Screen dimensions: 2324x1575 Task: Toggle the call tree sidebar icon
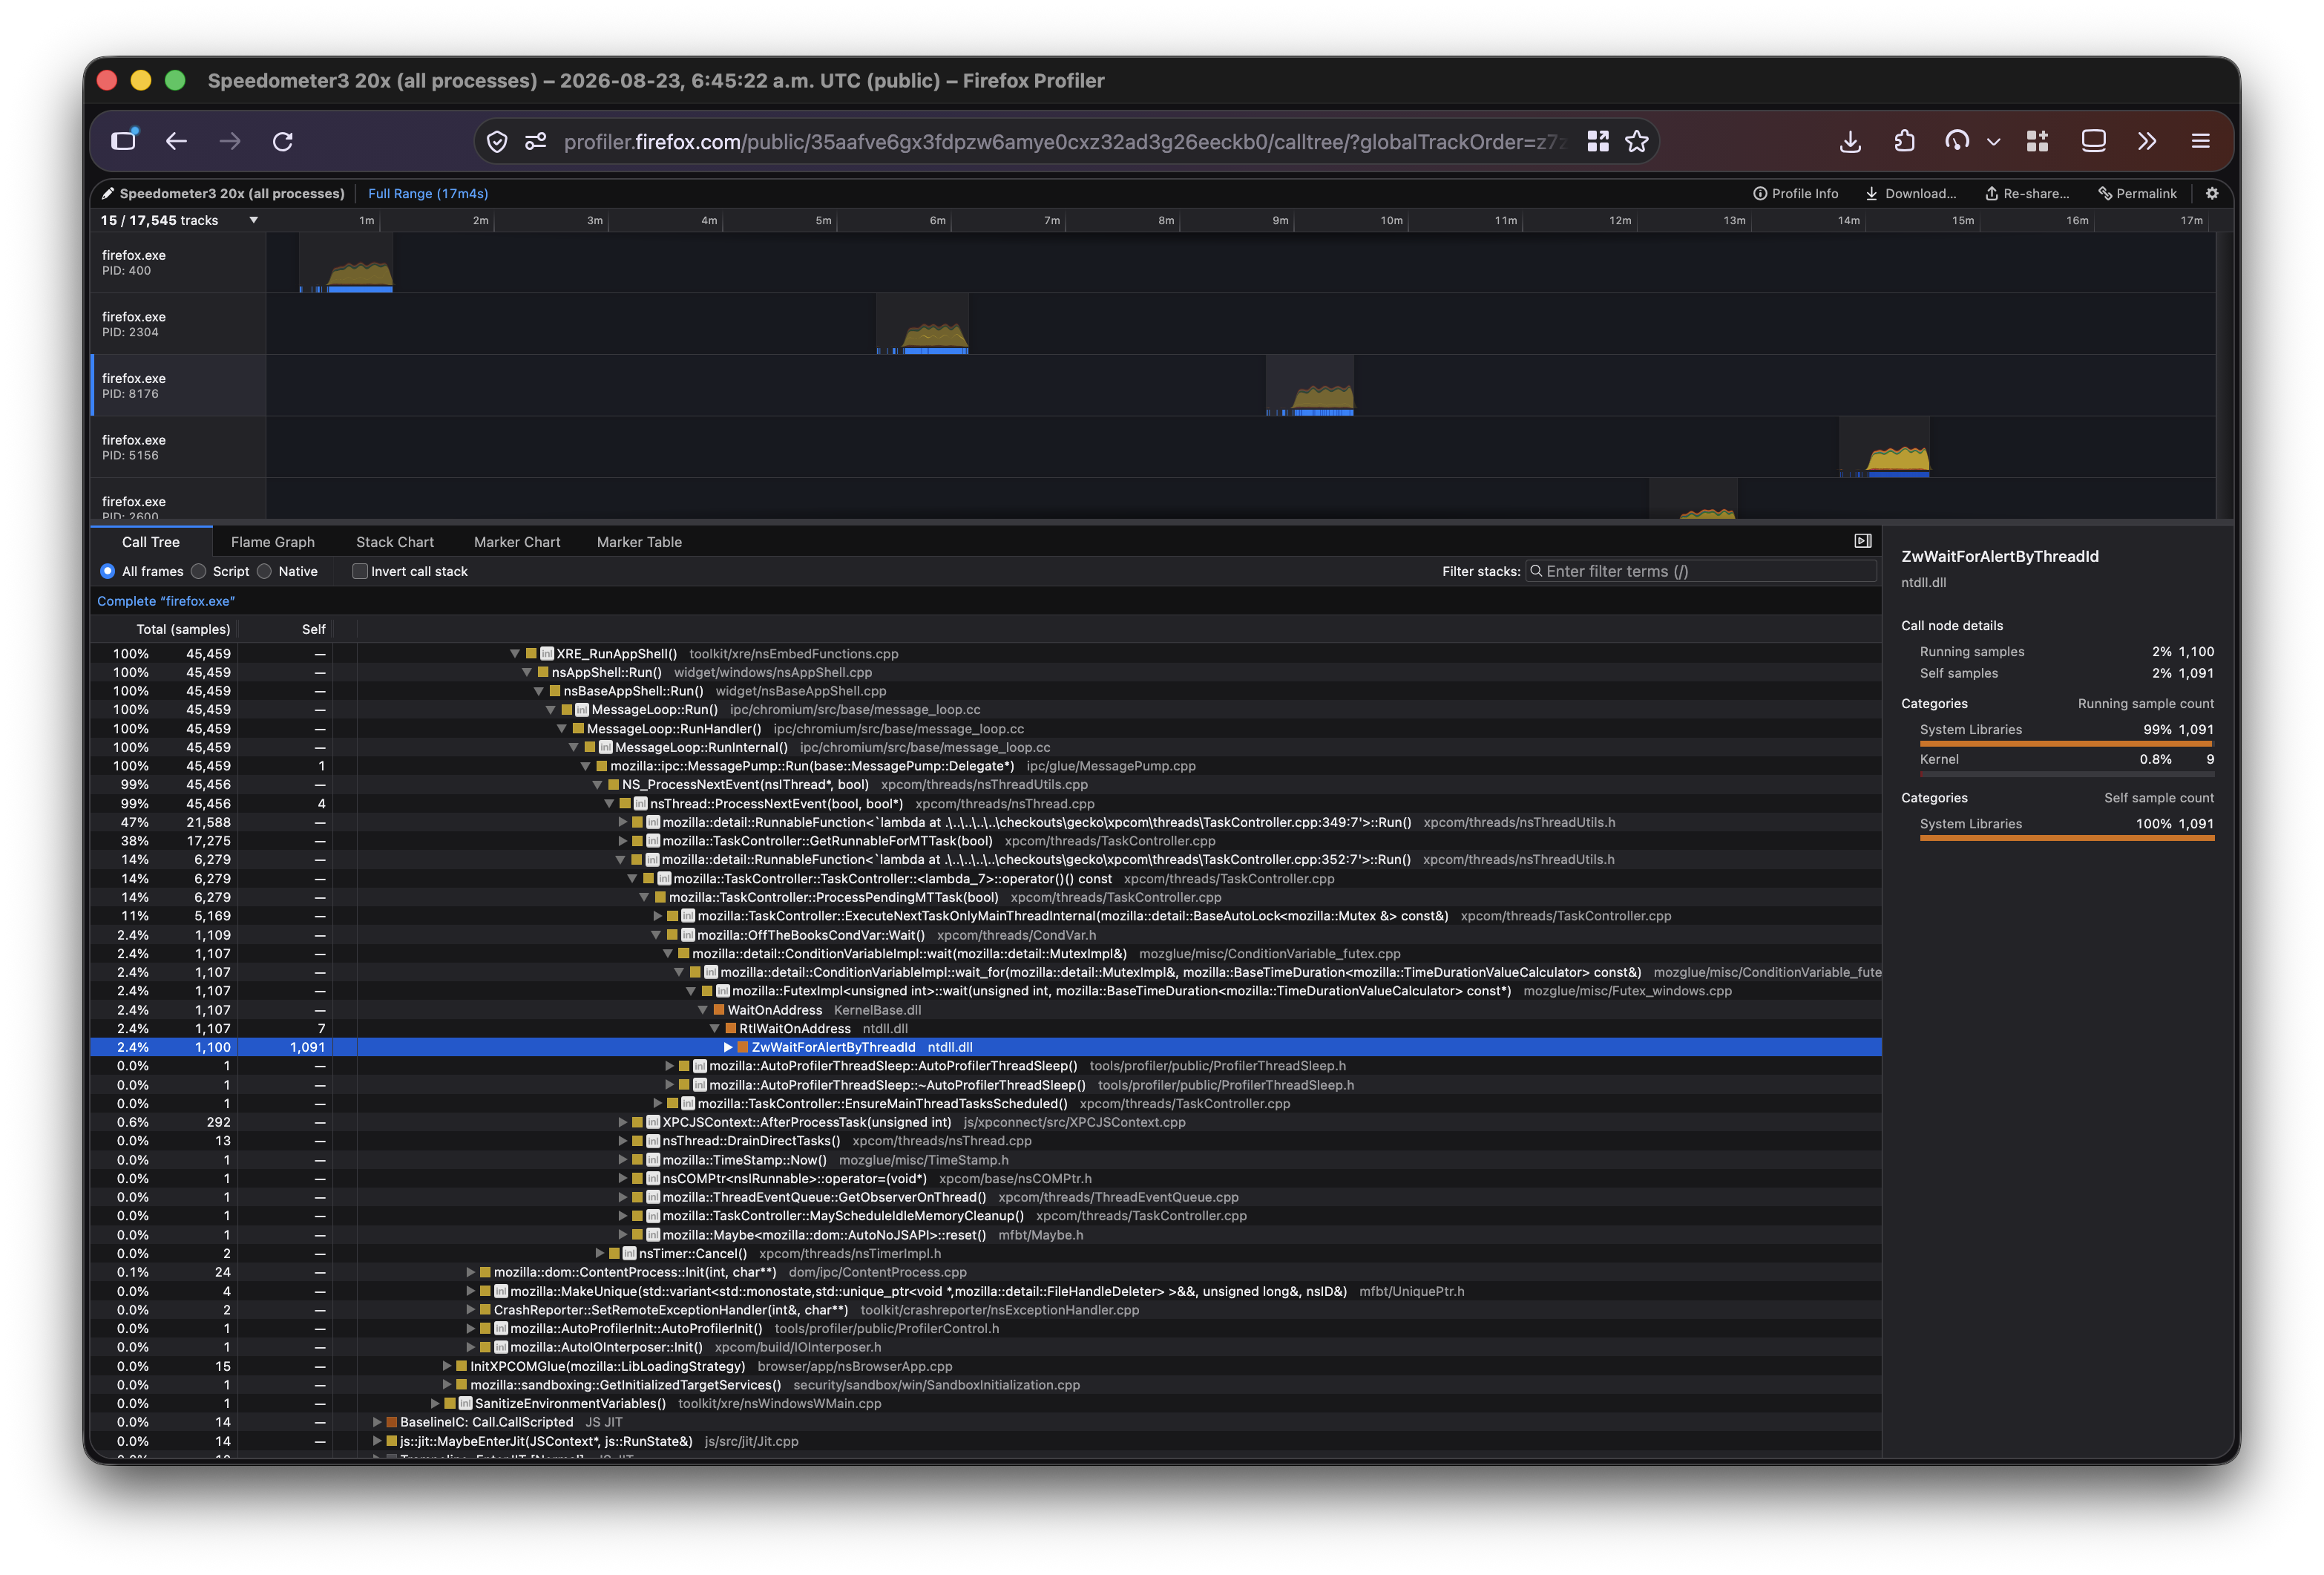[x=1862, y=541]
